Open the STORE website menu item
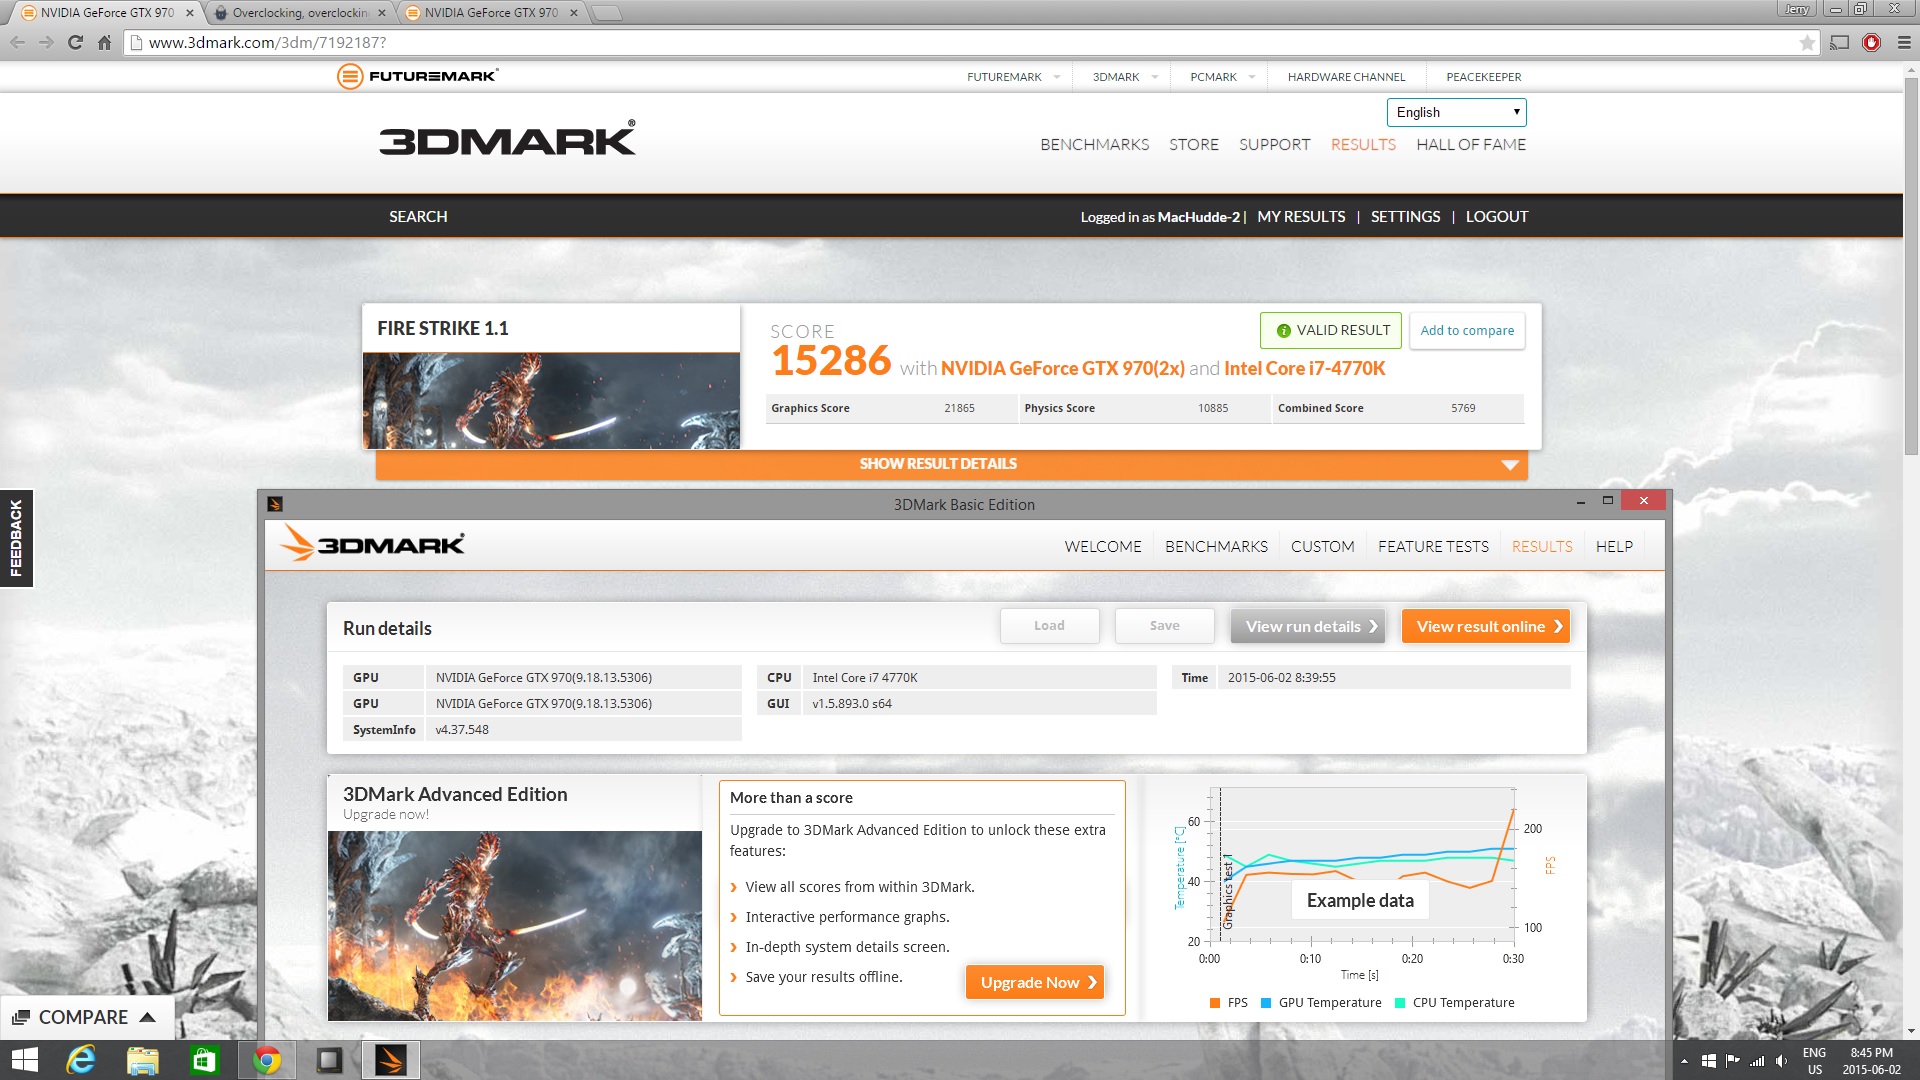The width and height of the screenshot is (1920, 1080). [1194, 144]
